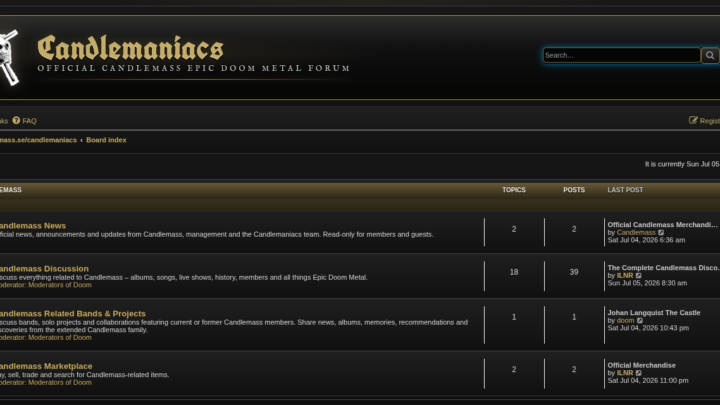Click date Sun Jul 05, 2026 8:30 am

647,283
